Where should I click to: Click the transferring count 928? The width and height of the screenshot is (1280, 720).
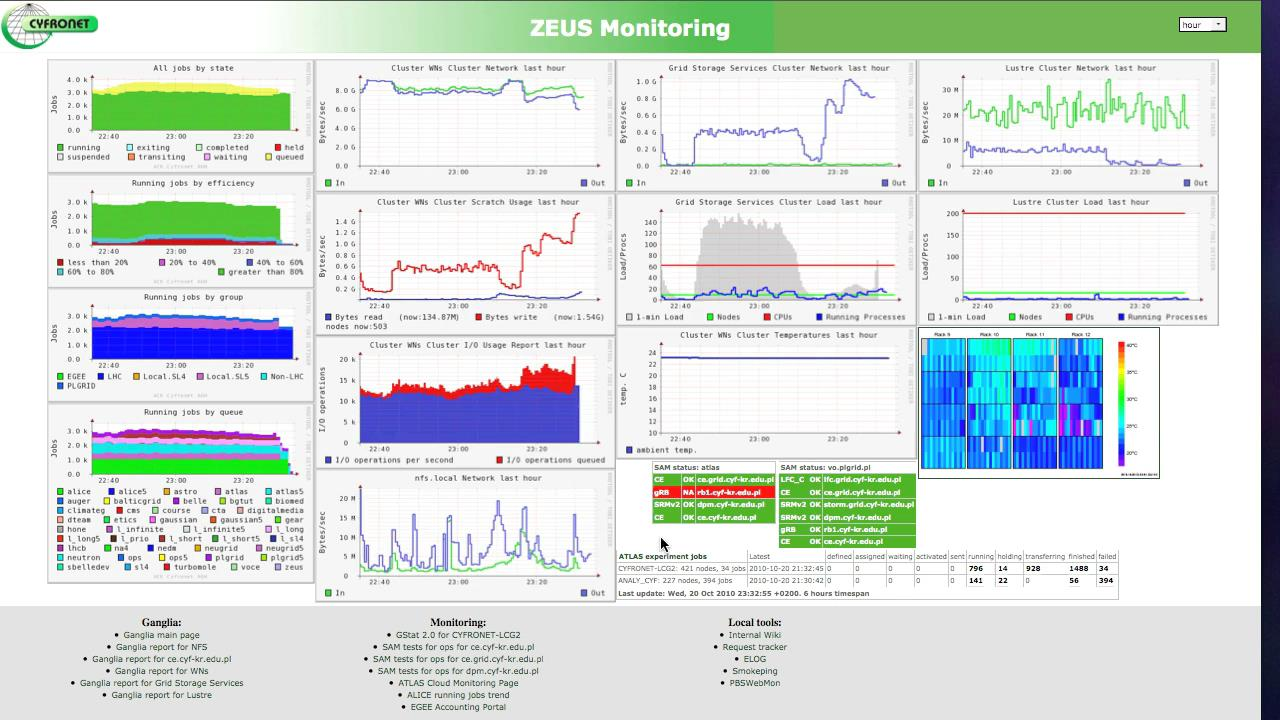[1033, 568]
